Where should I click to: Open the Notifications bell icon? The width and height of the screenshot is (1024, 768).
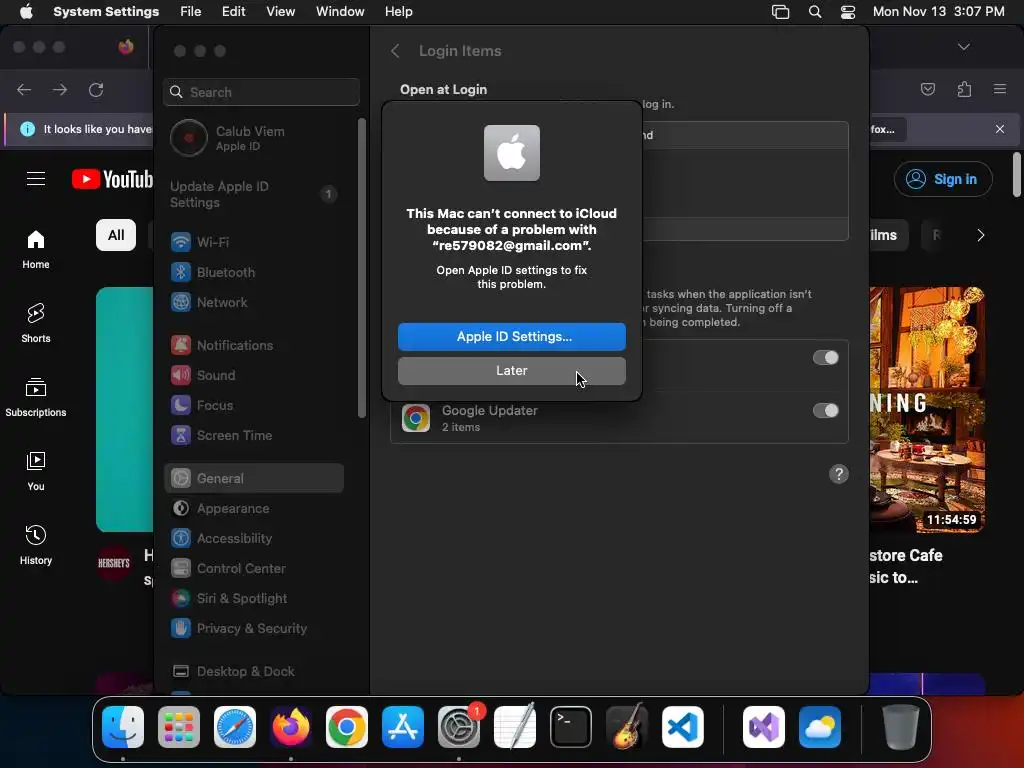coord(181,345)
